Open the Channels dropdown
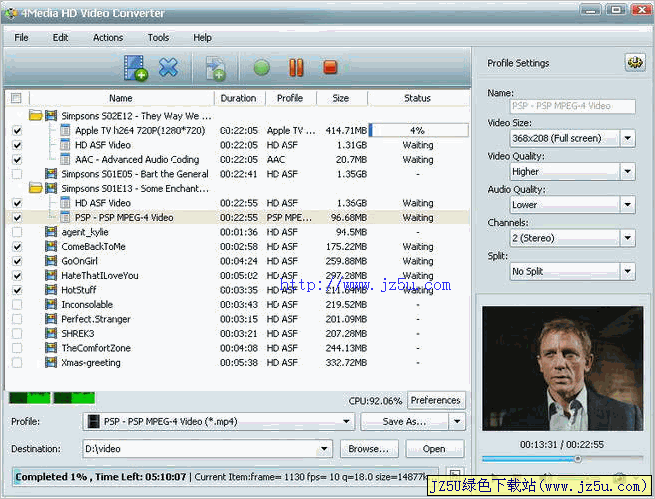The image size is (655, 499). tap(627, 238)
